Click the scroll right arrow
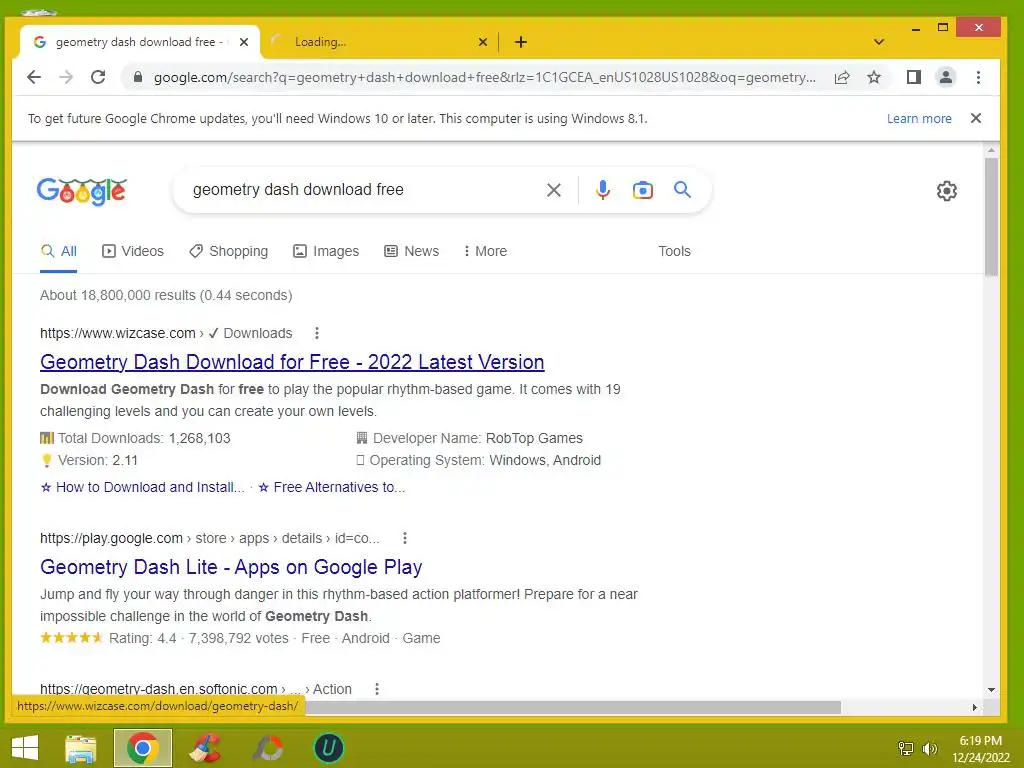Viewport: 1024px width, 768px height. coord(974,707)
